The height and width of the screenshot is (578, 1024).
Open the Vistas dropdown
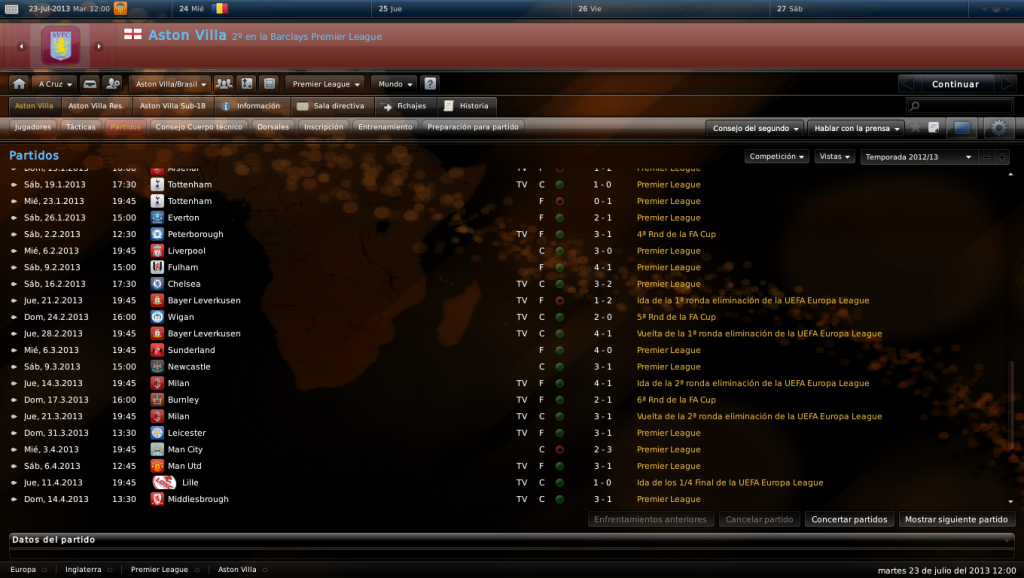click(x=834, y=157)
